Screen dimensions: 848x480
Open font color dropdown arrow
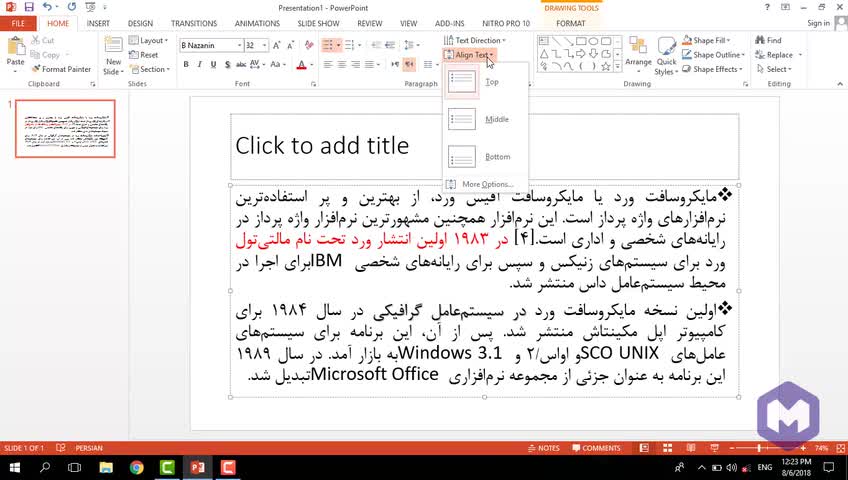click(x=312, y=65)
